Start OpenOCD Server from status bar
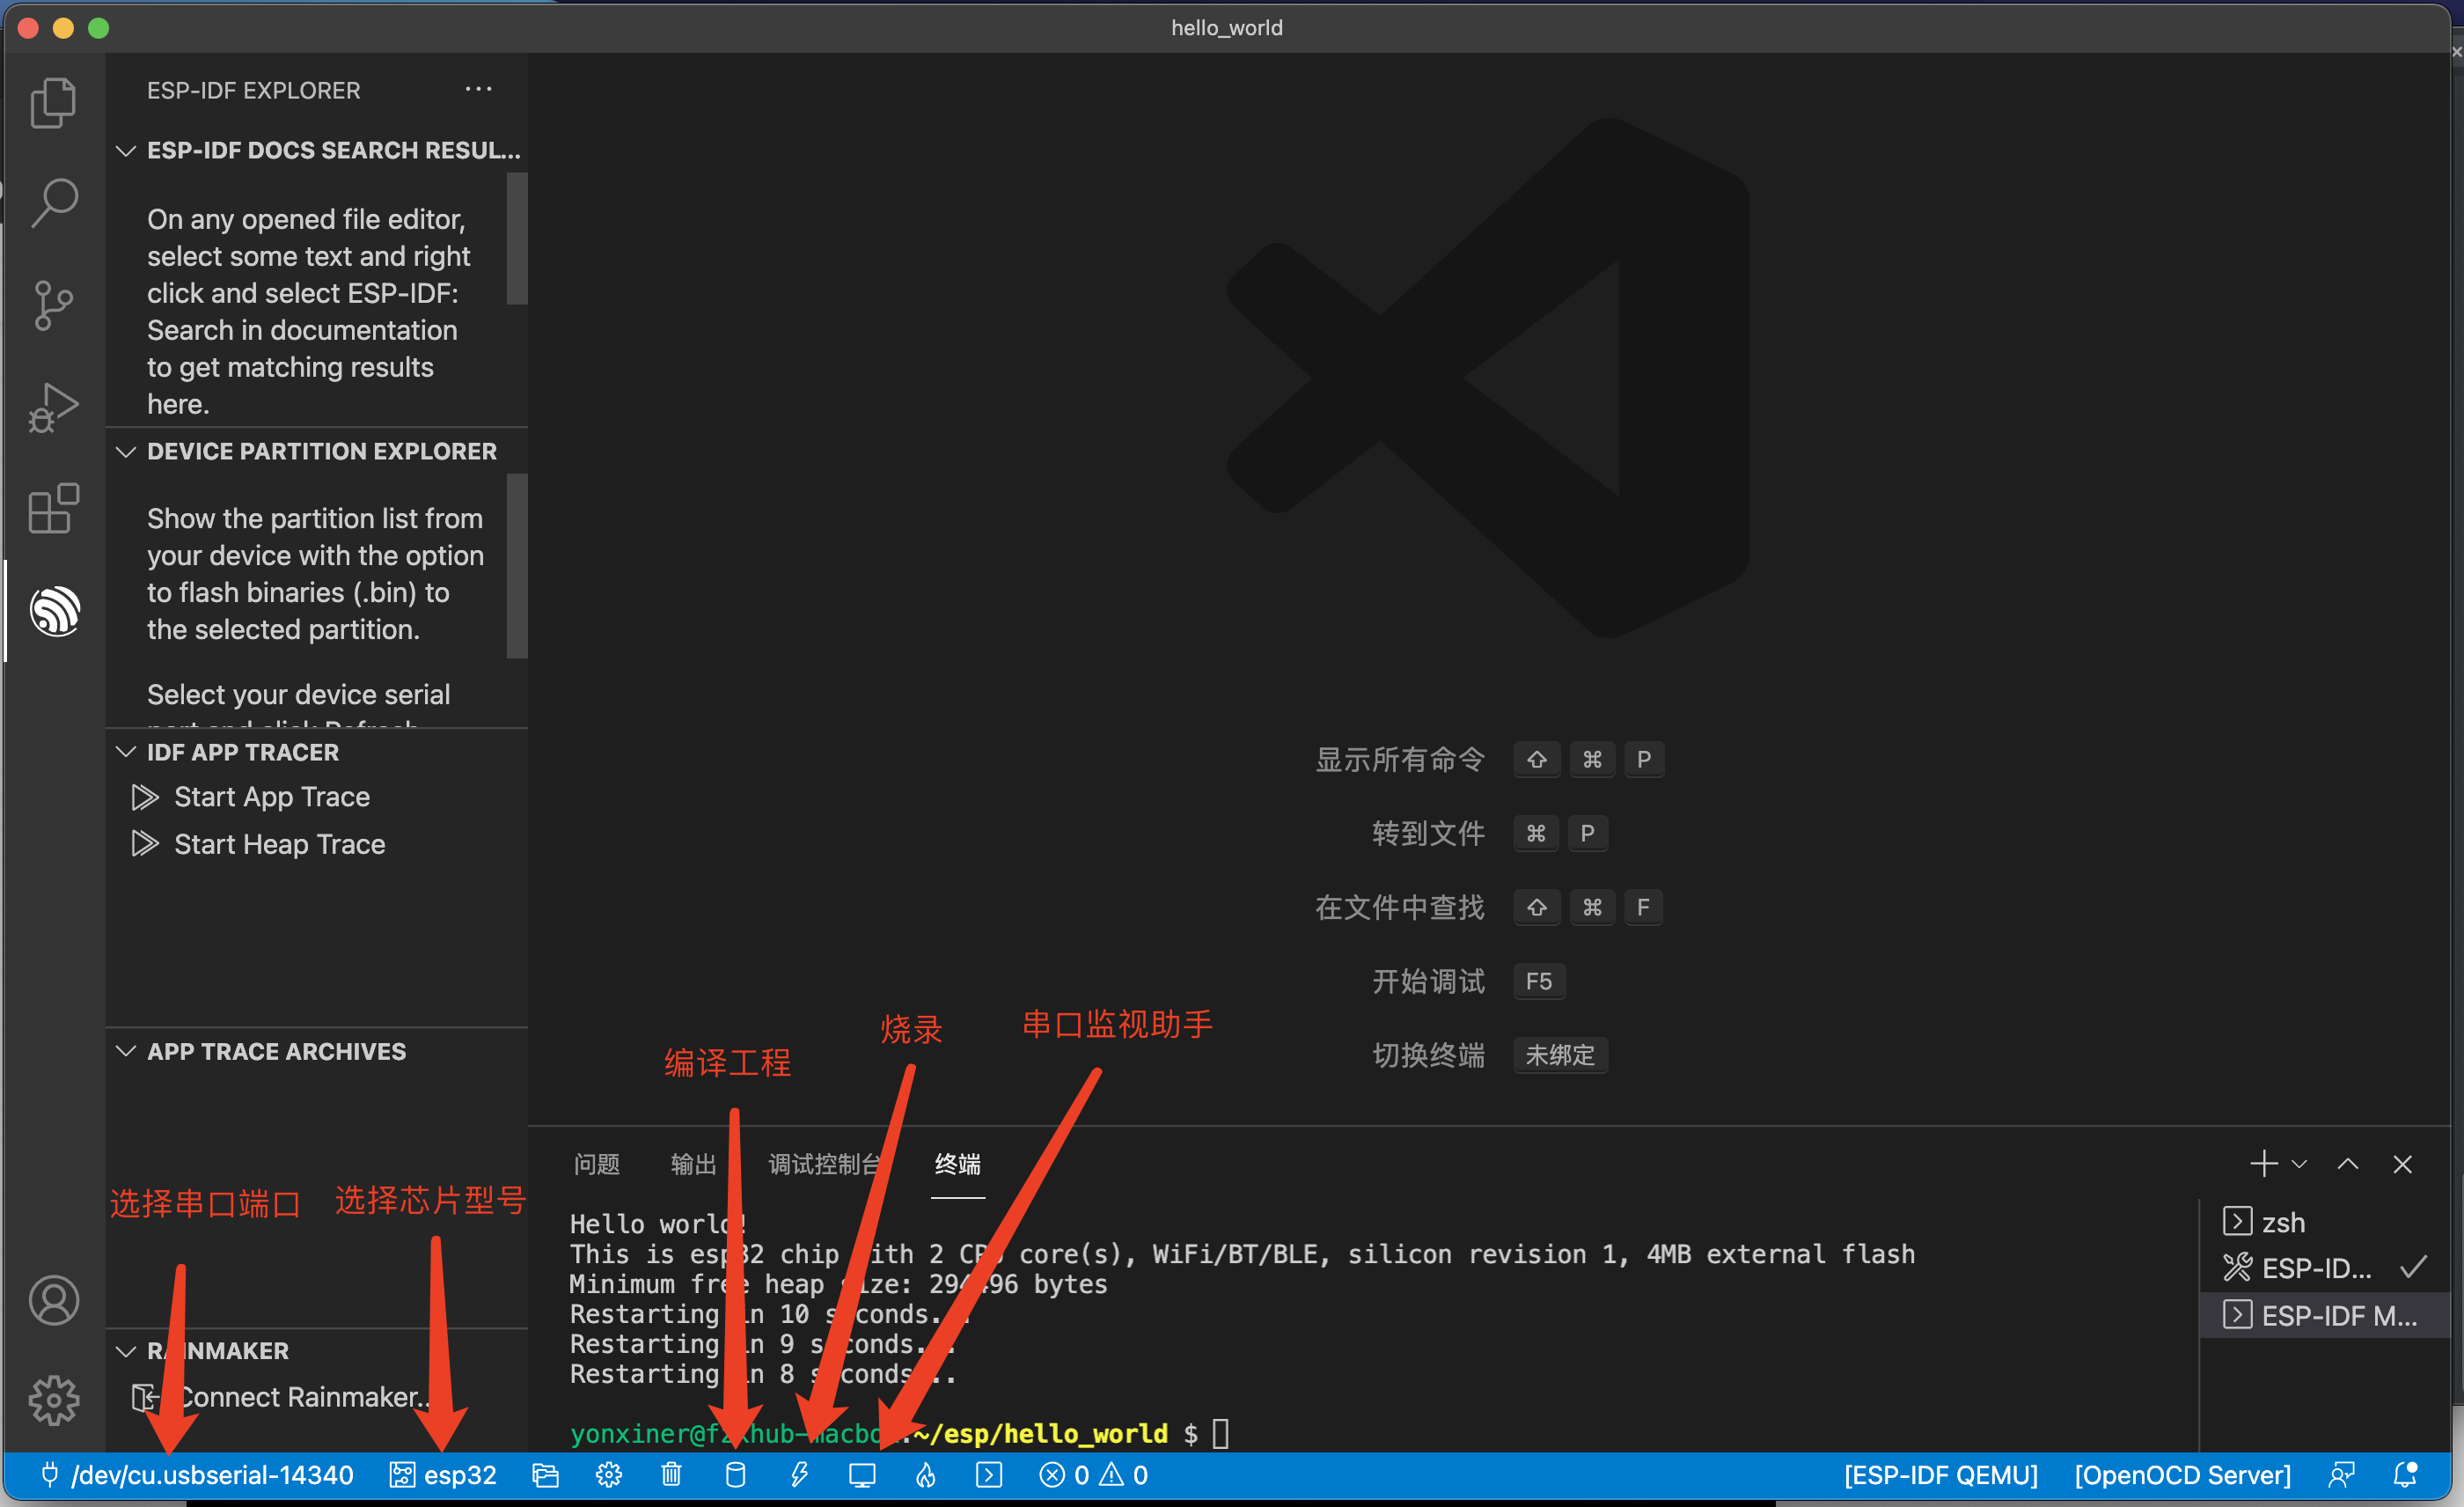Image resolution: width=2464 pixels, height=1507 pixels. pyautogui.click(x=2182, y=1474)
